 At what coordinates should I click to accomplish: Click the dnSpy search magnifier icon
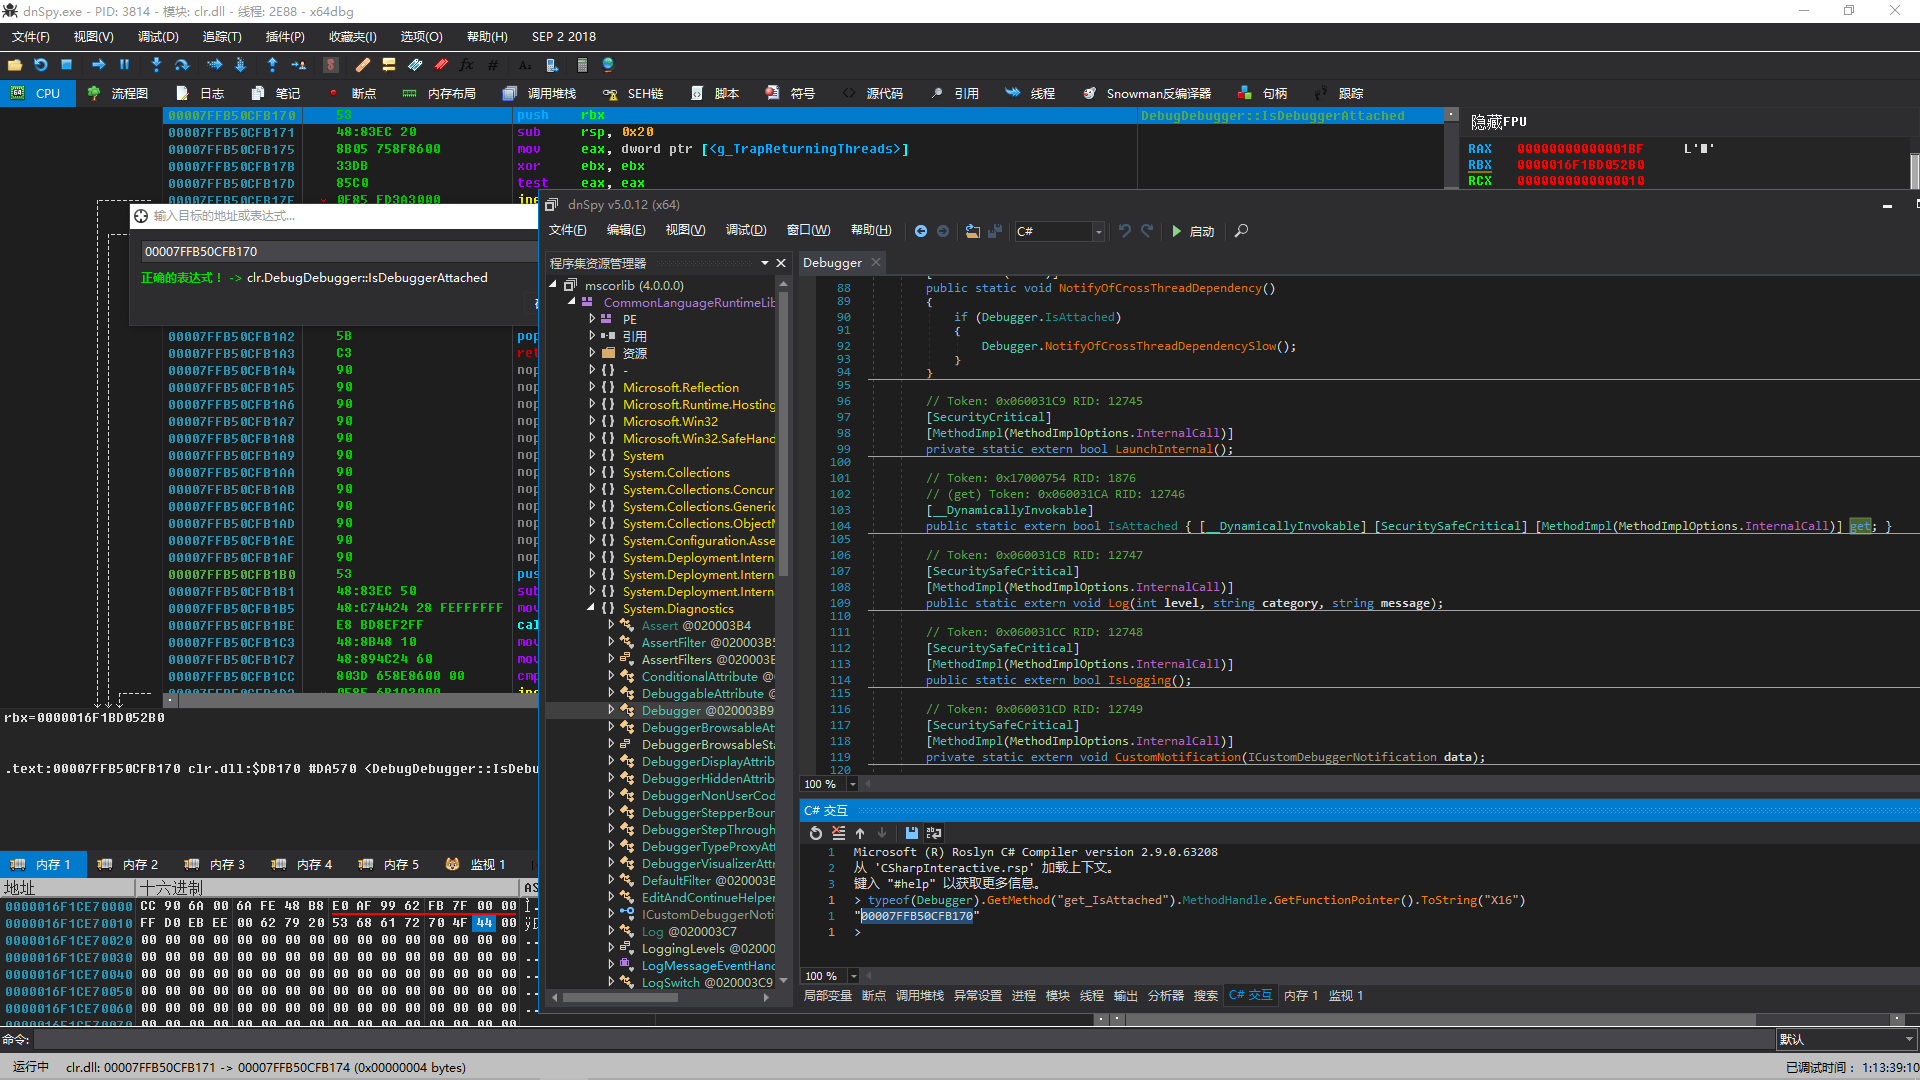1241,231
